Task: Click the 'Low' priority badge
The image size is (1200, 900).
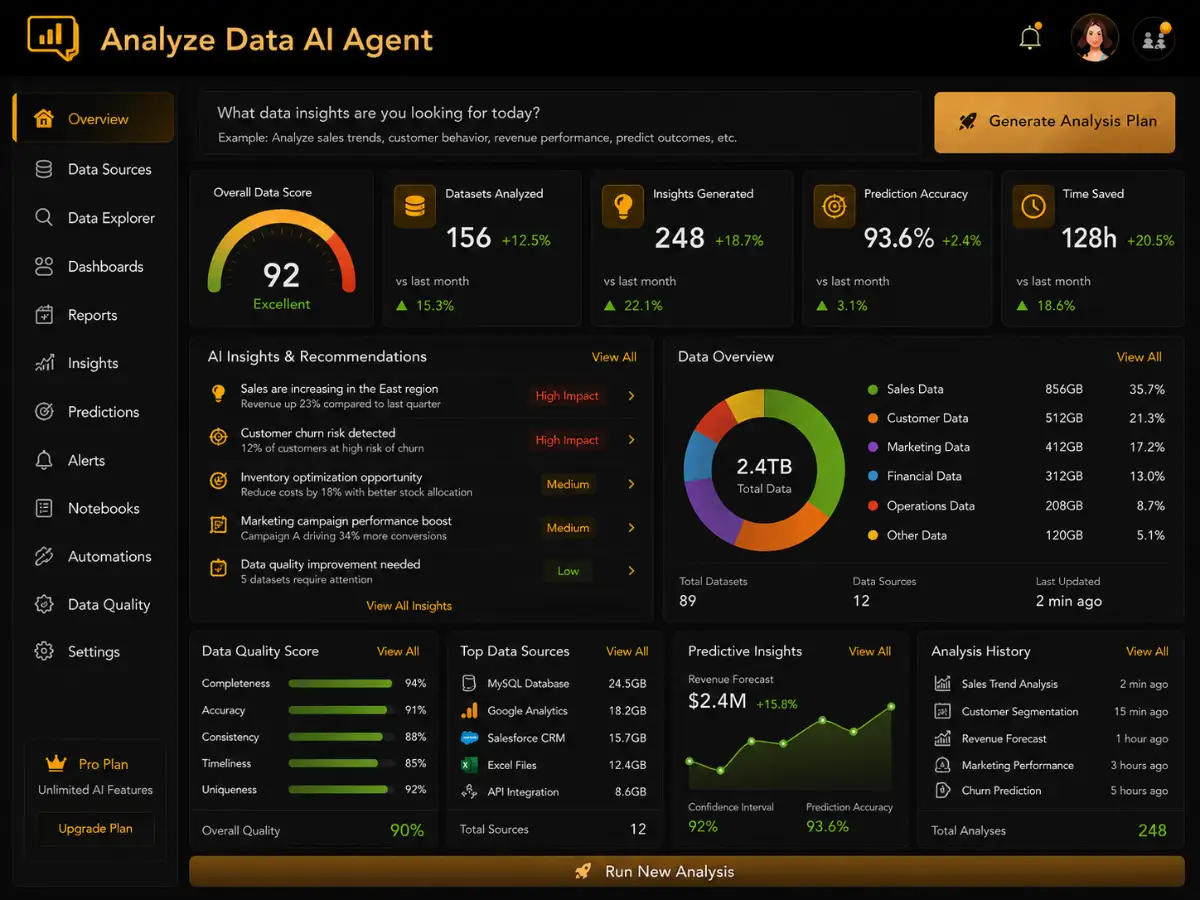Action: coord(568,571)
